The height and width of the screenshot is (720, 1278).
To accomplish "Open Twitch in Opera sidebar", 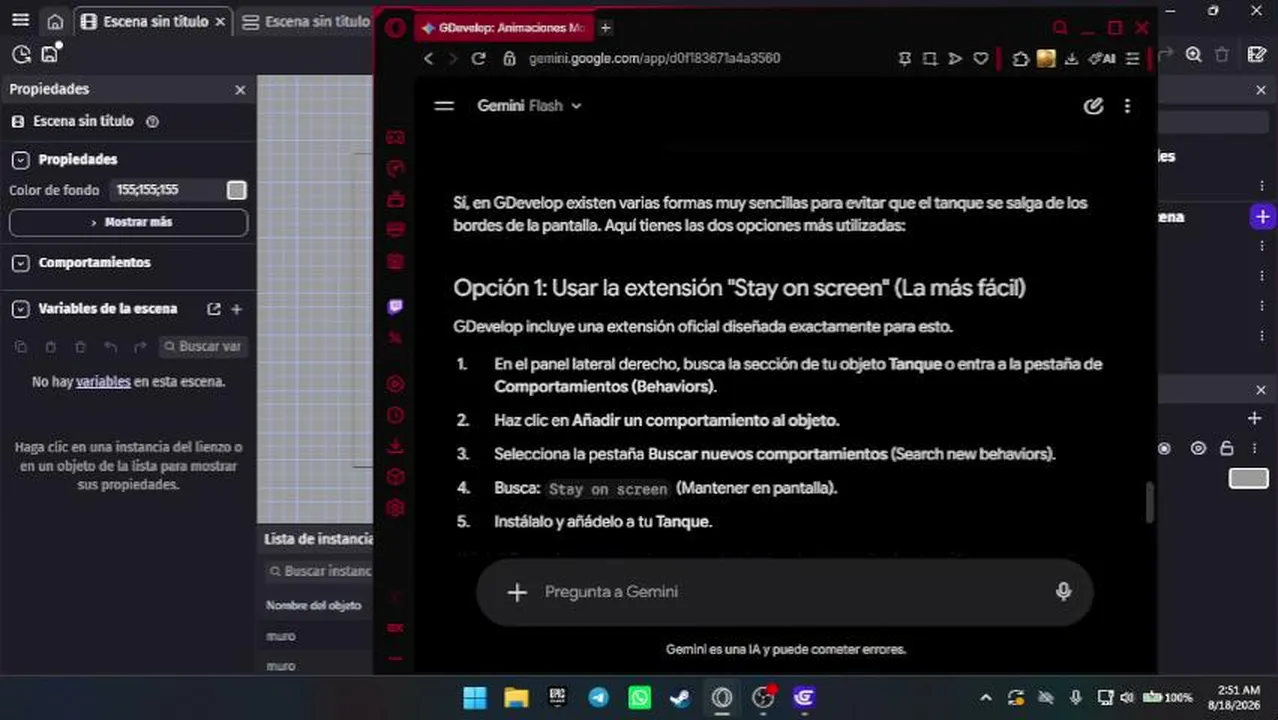I will pos(395,307).
